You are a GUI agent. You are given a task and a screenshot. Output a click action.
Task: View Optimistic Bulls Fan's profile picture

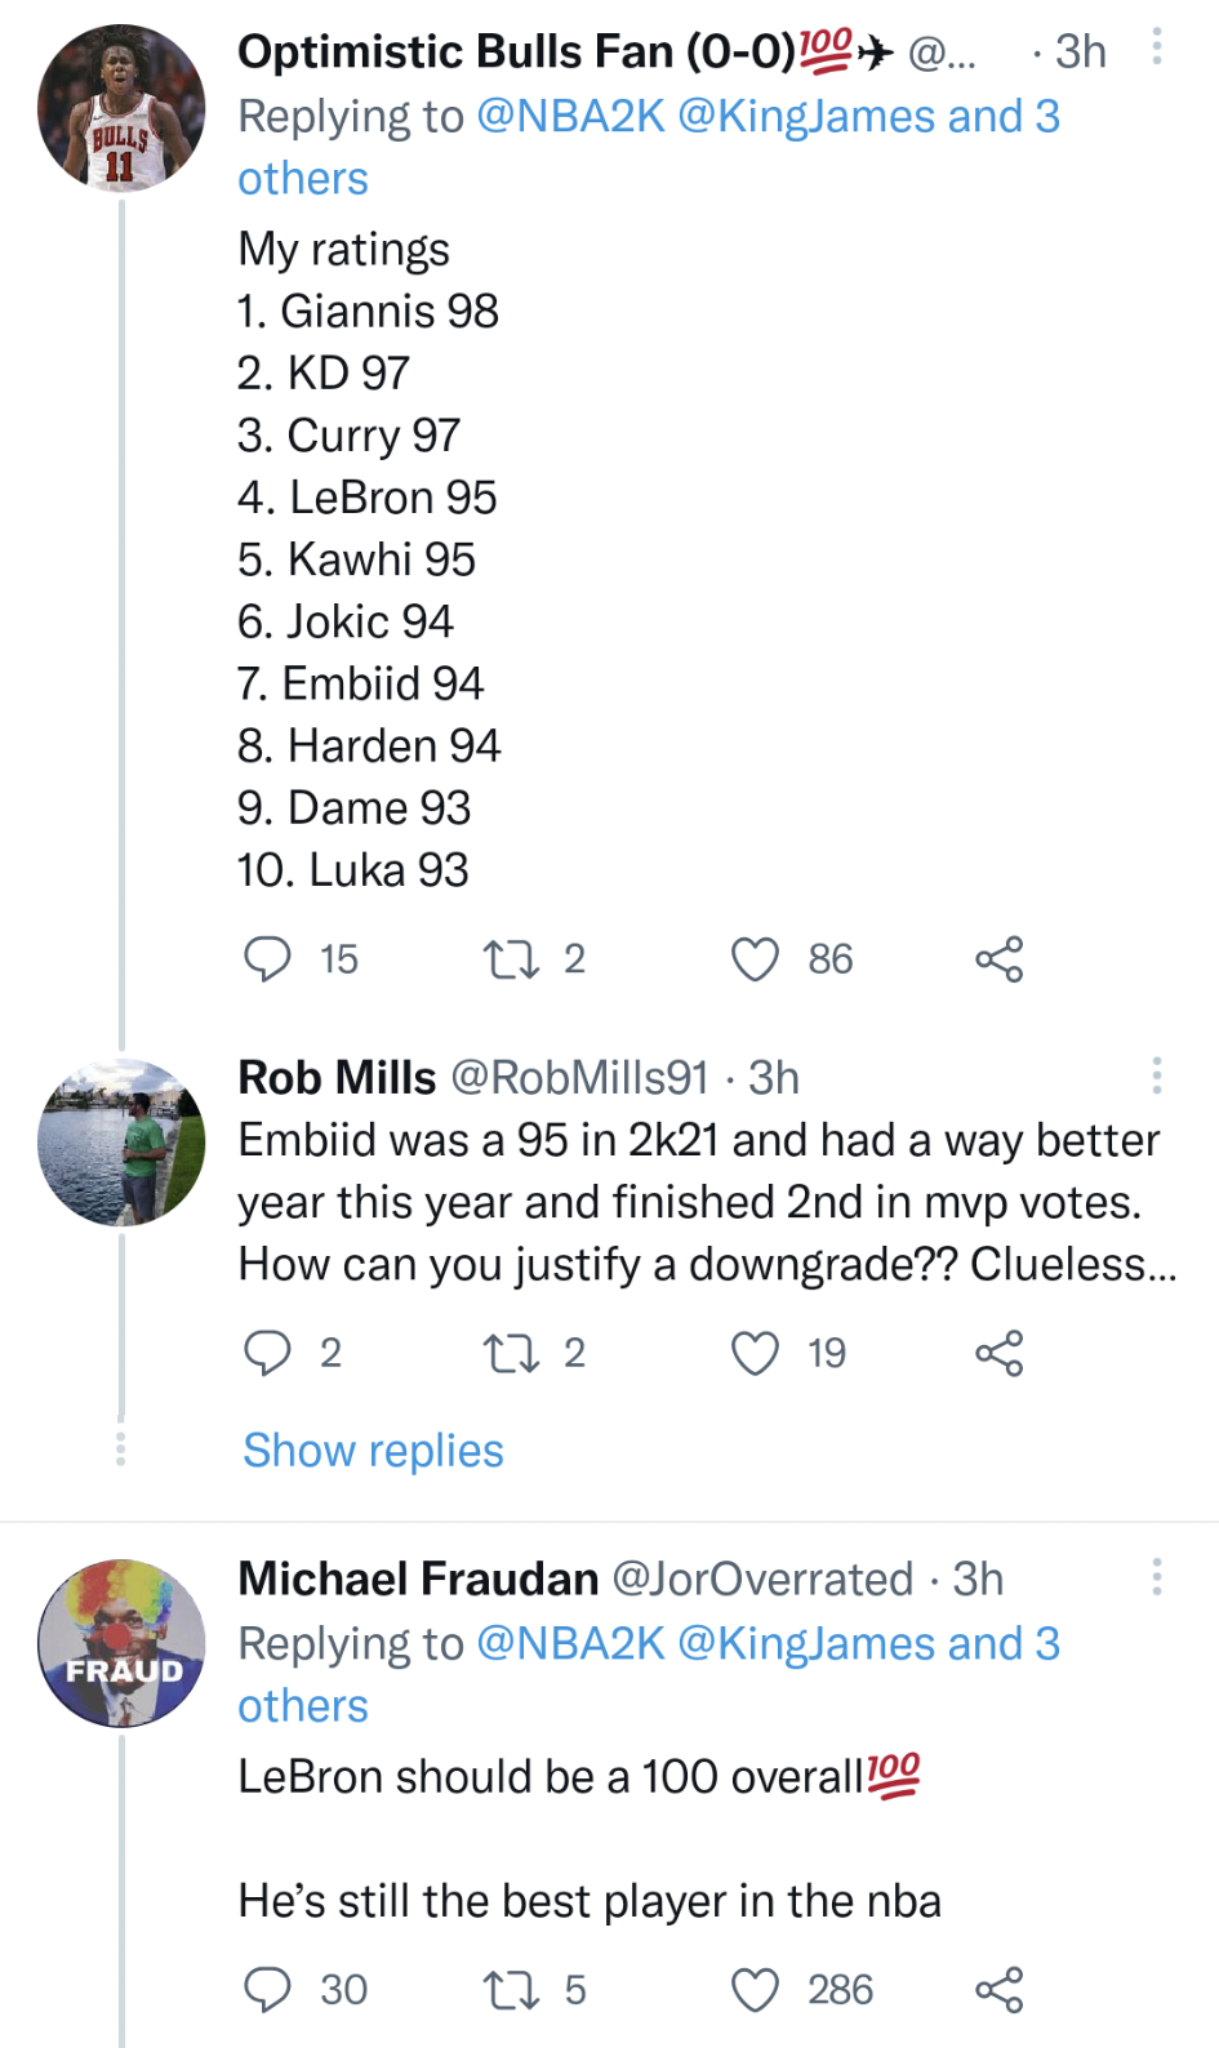coord(121,109)
